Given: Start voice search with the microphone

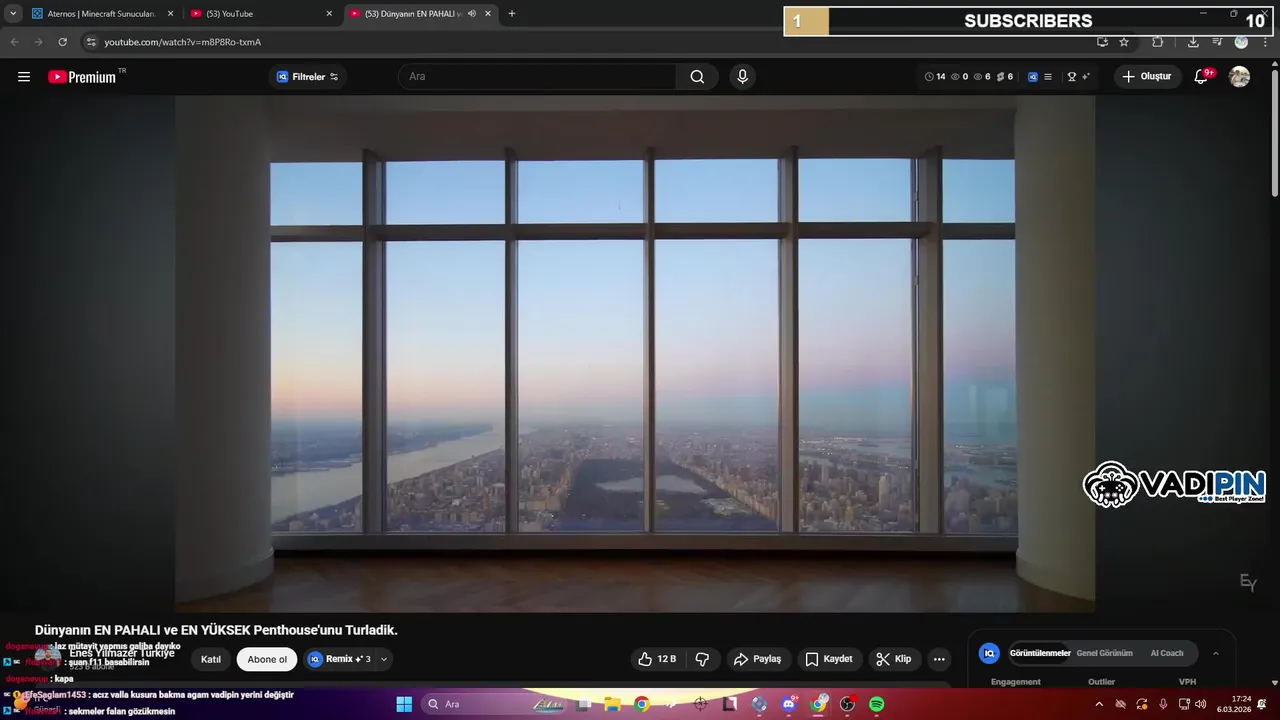Looking at the screenshot, I should (742, 77).
